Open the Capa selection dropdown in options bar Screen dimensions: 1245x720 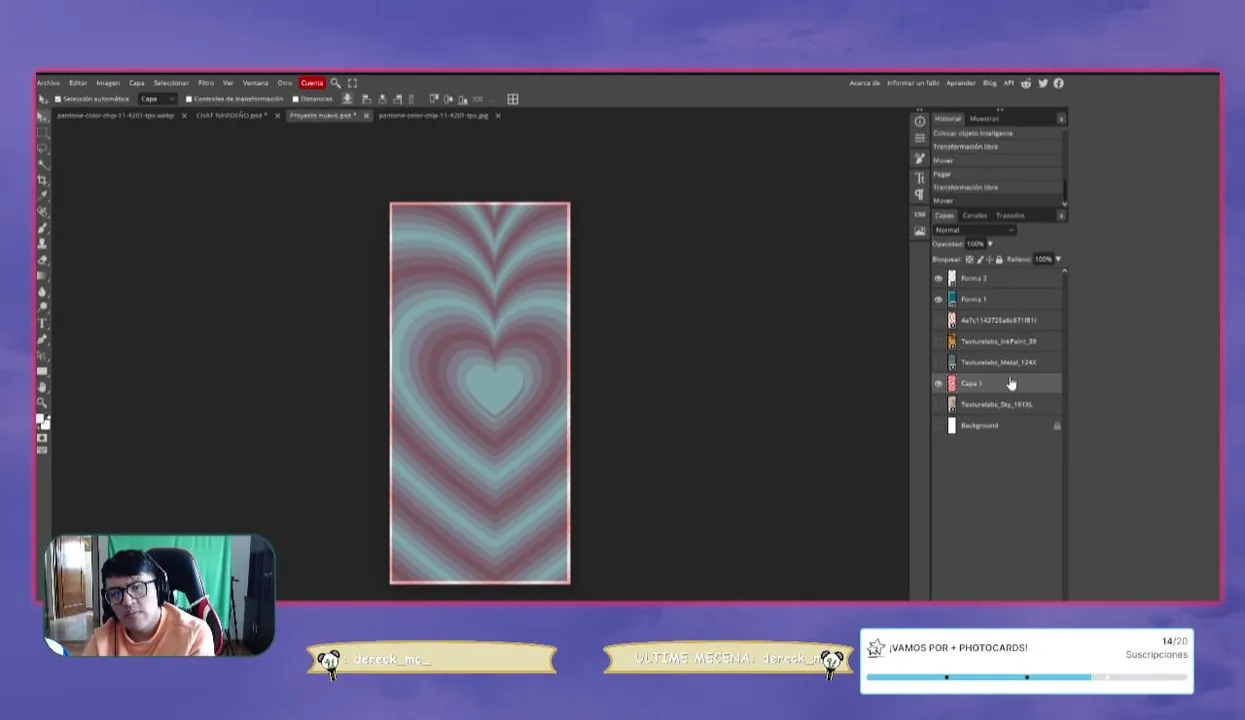tap(157, 99)
